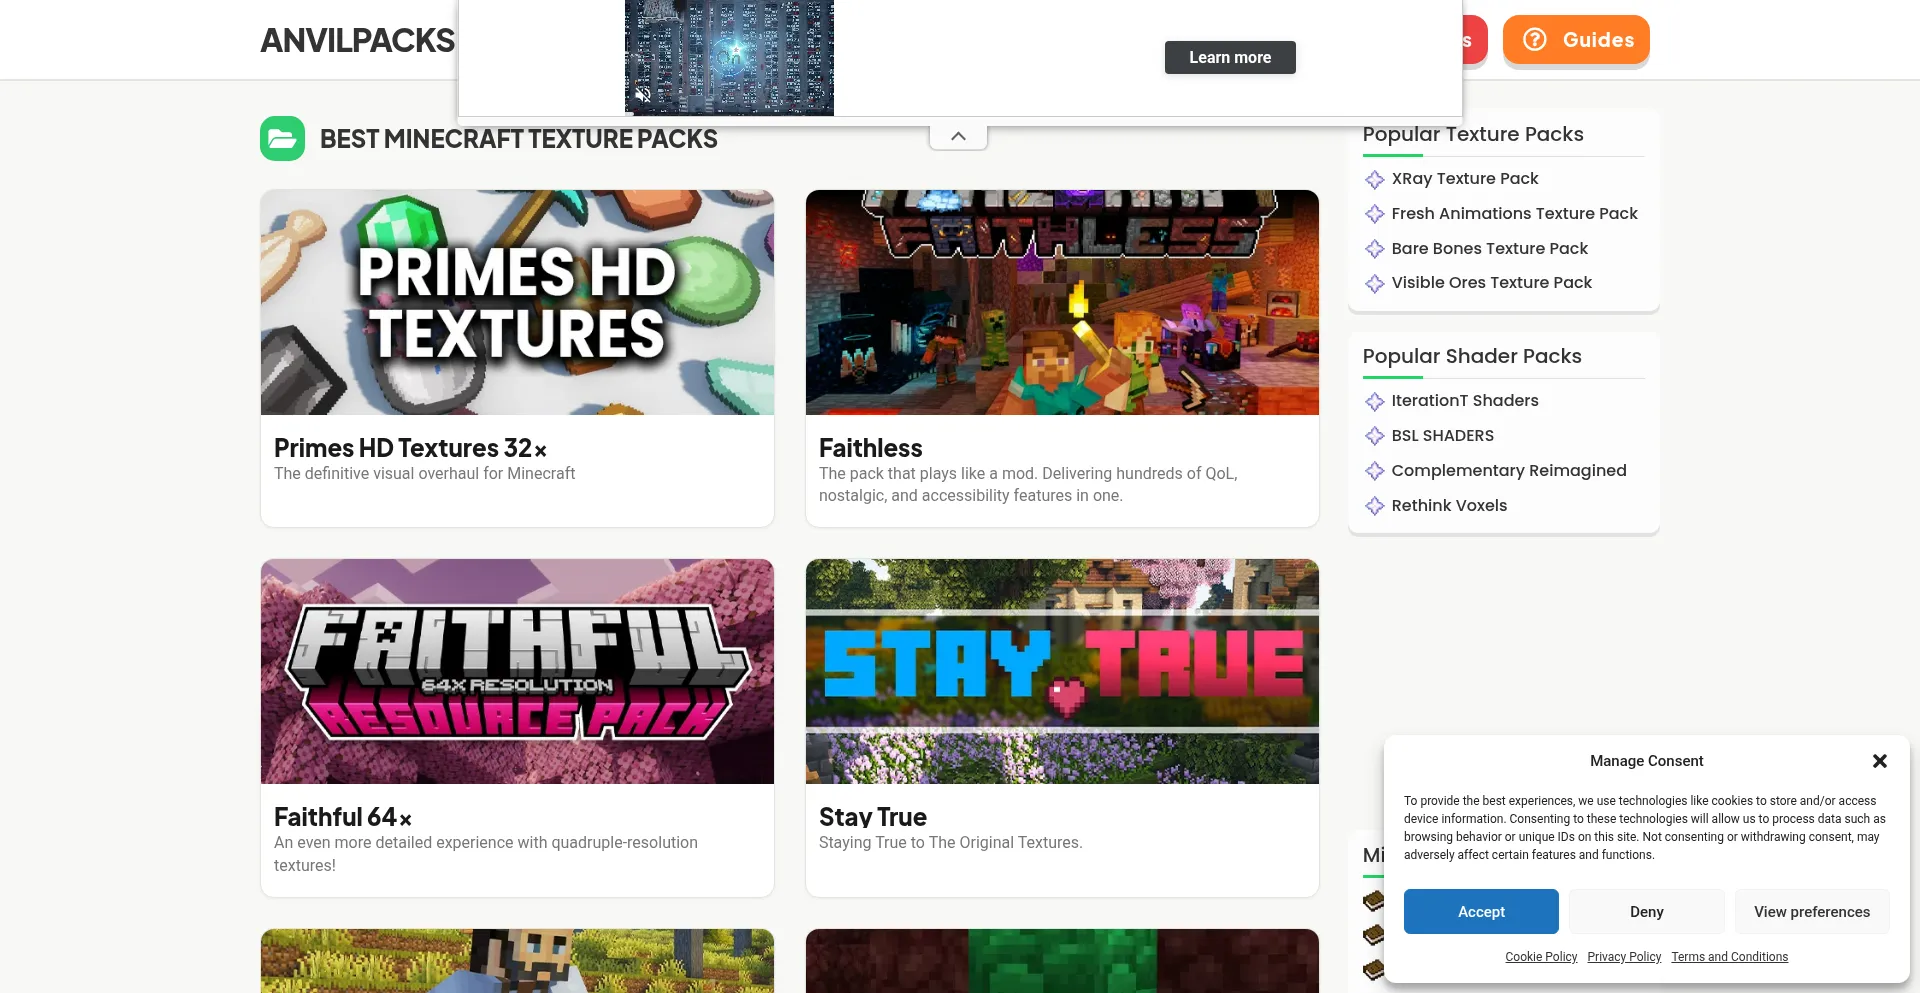
Task: Open the Terms and Conditions link
Action: (x=1729, y=957)
